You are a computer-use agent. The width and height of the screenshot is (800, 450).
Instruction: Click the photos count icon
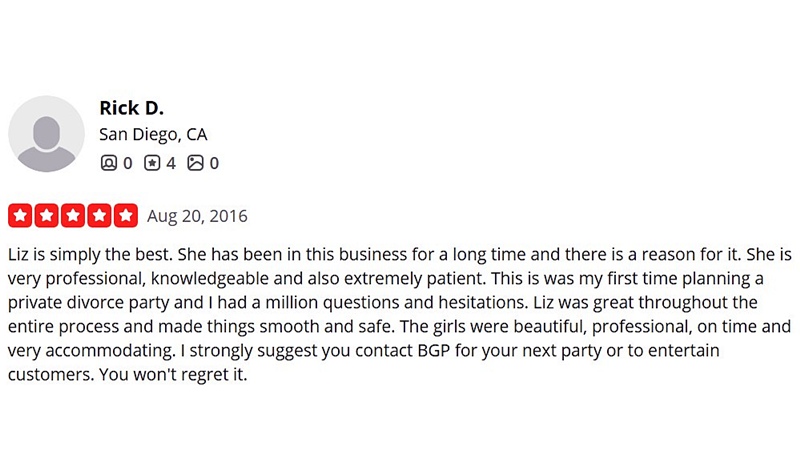tap(195, 162)
